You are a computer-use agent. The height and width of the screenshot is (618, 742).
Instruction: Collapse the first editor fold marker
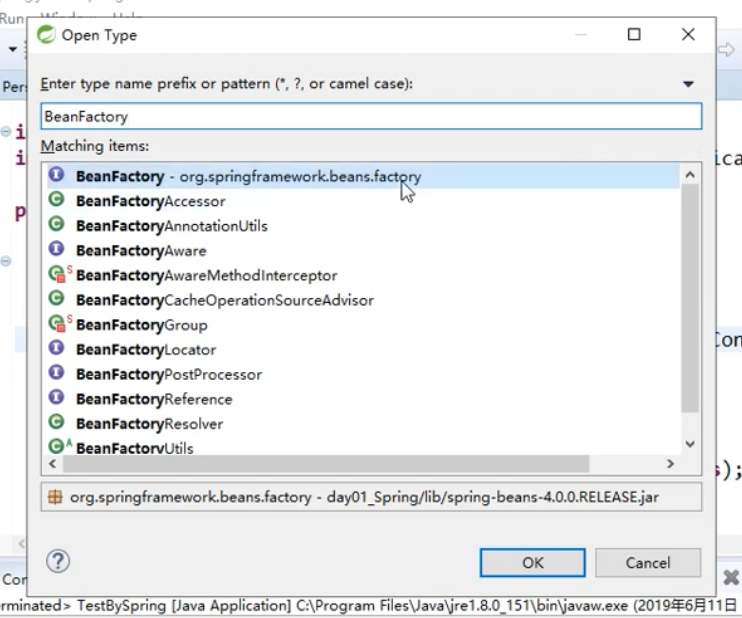(6, 131)
